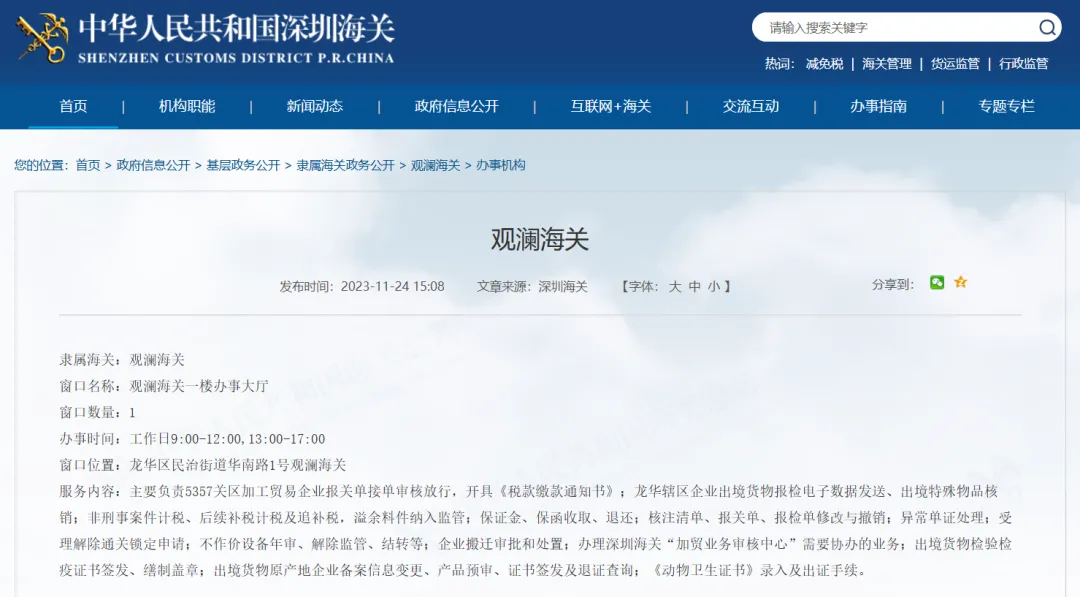Set font size to 小
This screenshot has width=1080, height=597.
click(x=714, y=286)
